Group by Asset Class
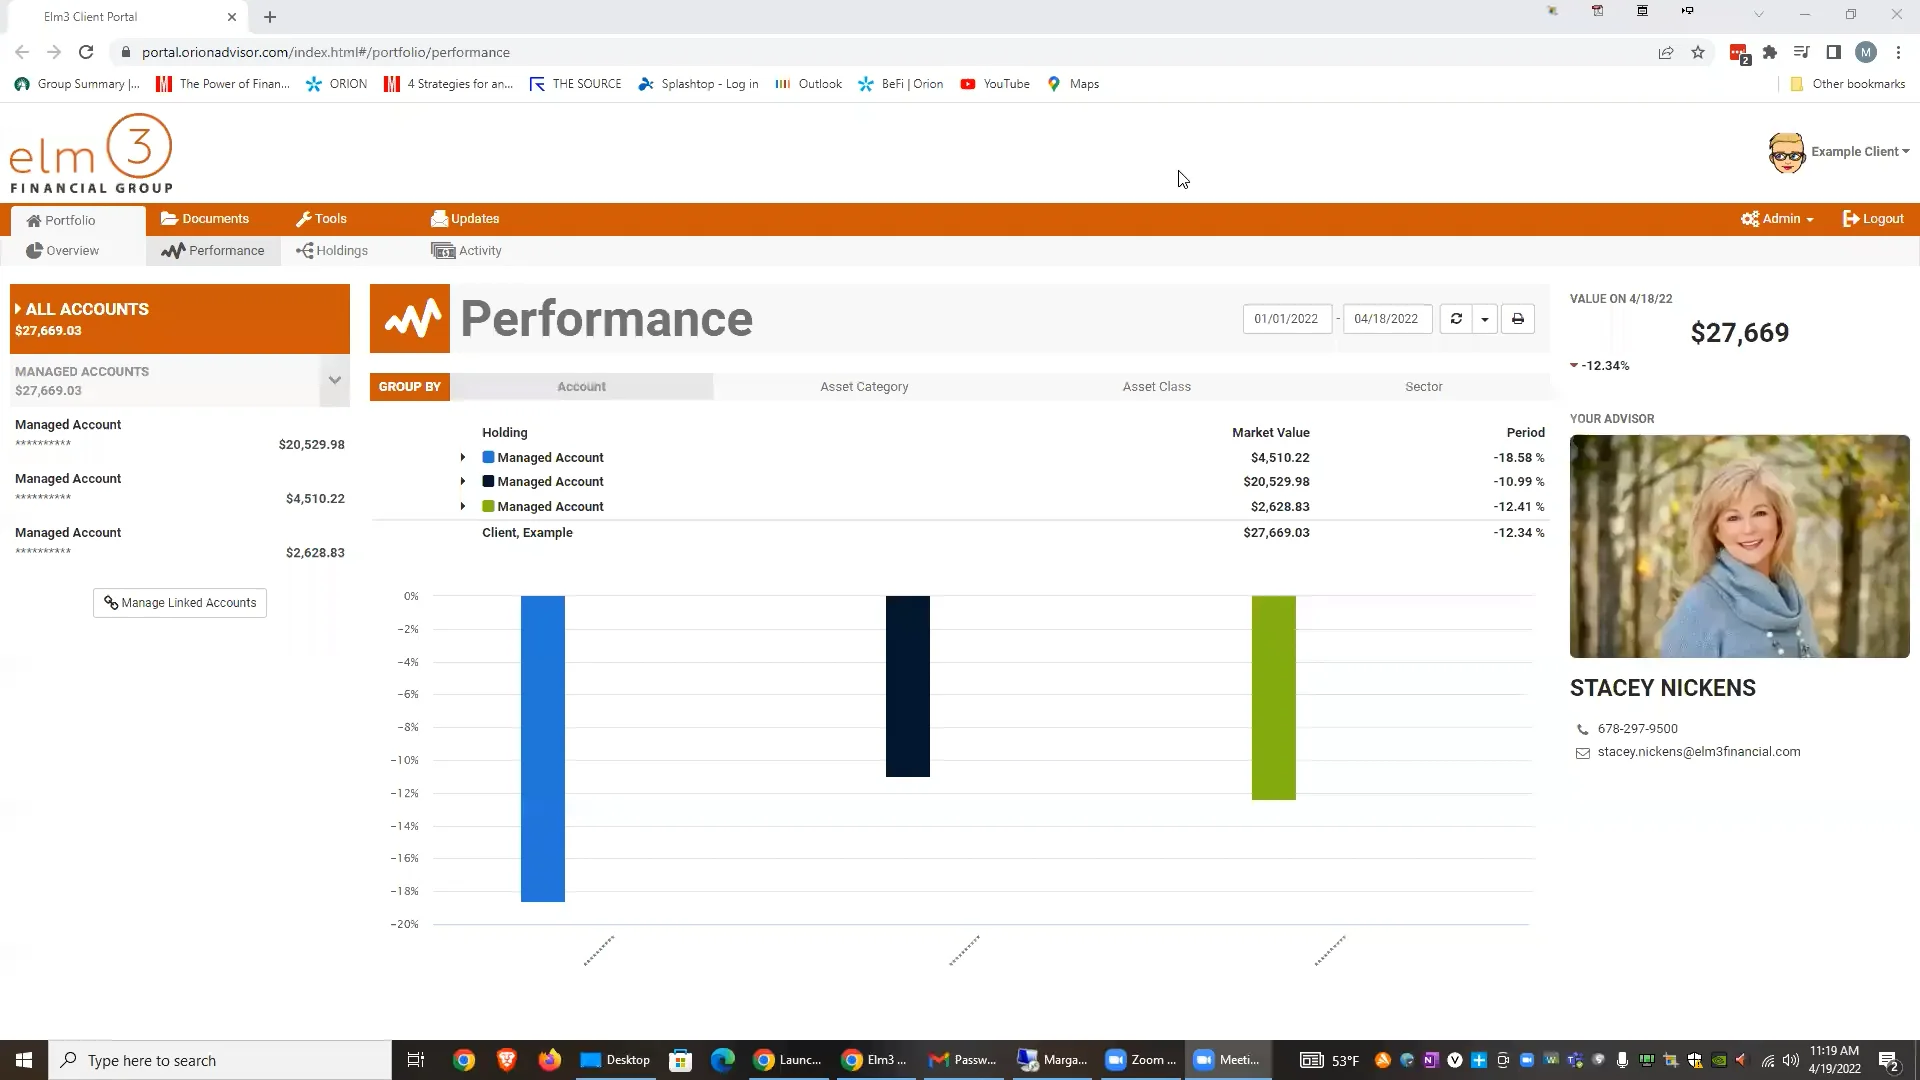 click(1156, 387)
